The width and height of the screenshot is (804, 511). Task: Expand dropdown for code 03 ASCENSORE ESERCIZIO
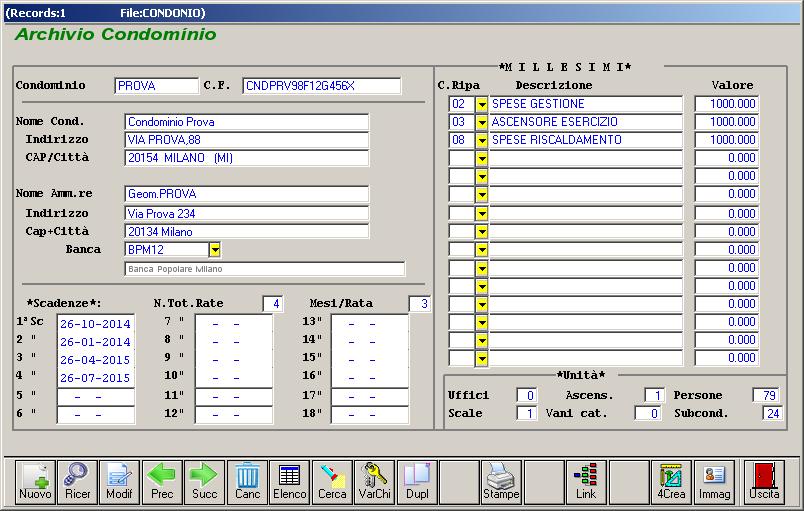point(481,122)
